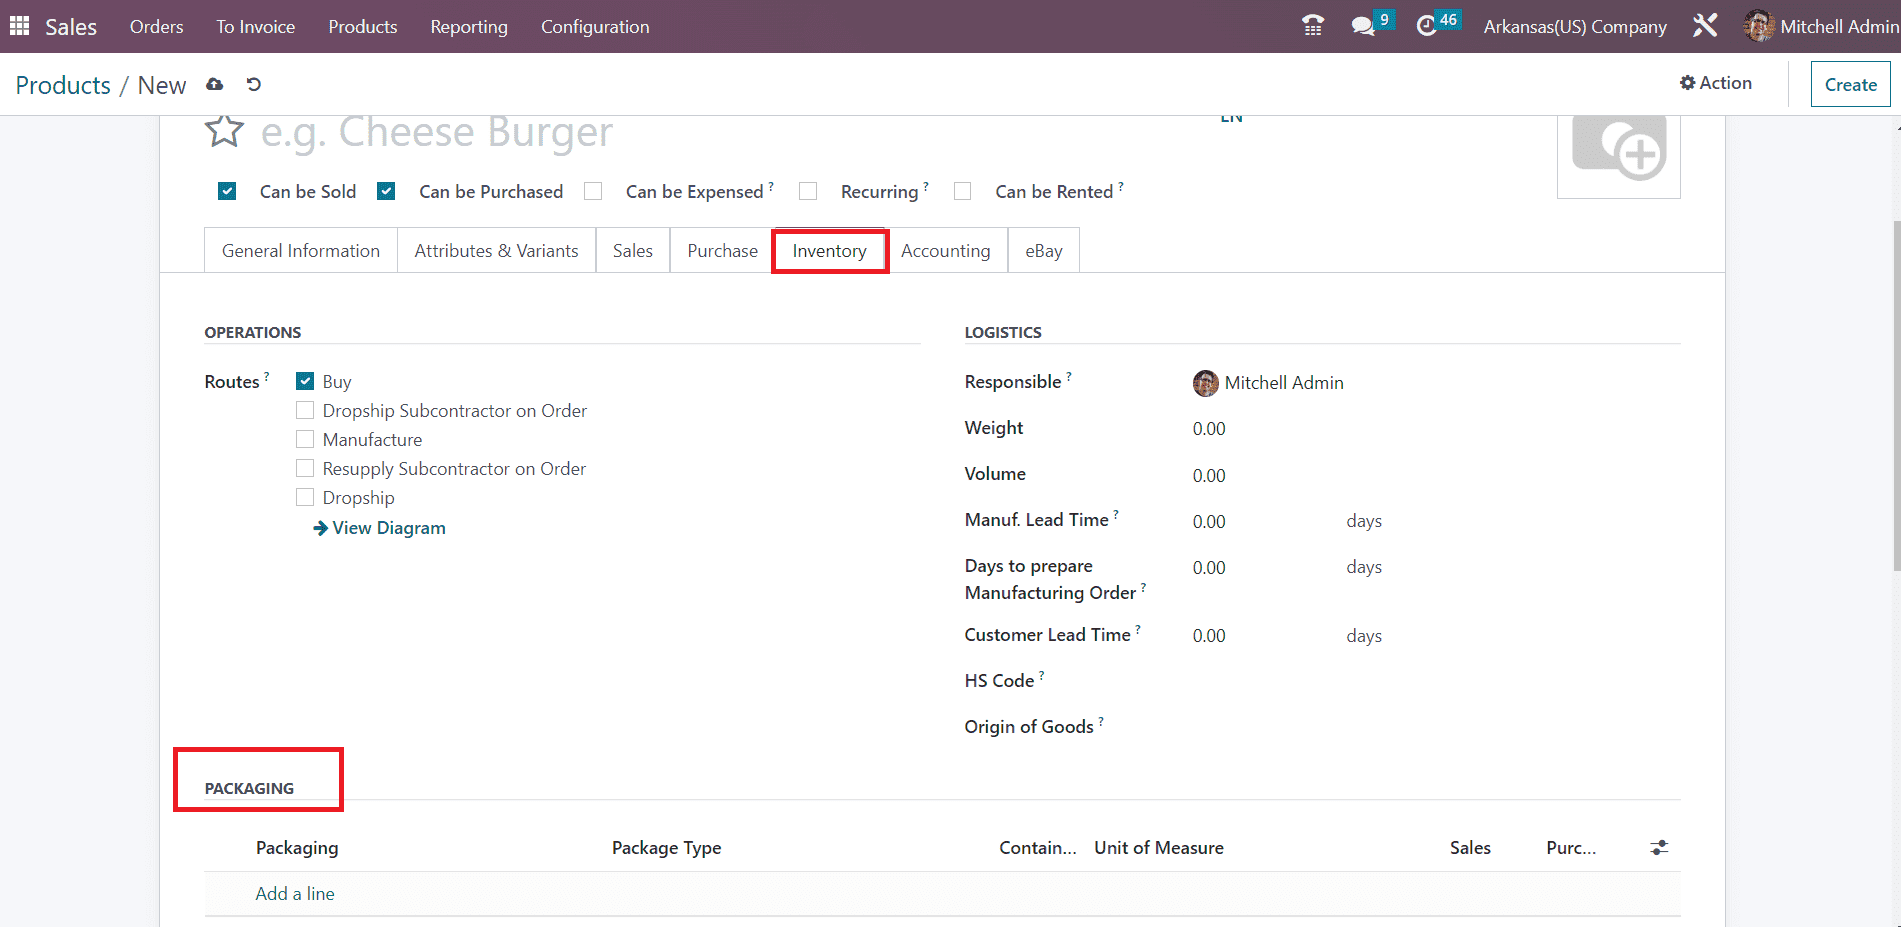Image resolution: width=1901 pixels, height=927 pixels.
Task: Expand the Configuration menu
Action: tap(595, 27)
